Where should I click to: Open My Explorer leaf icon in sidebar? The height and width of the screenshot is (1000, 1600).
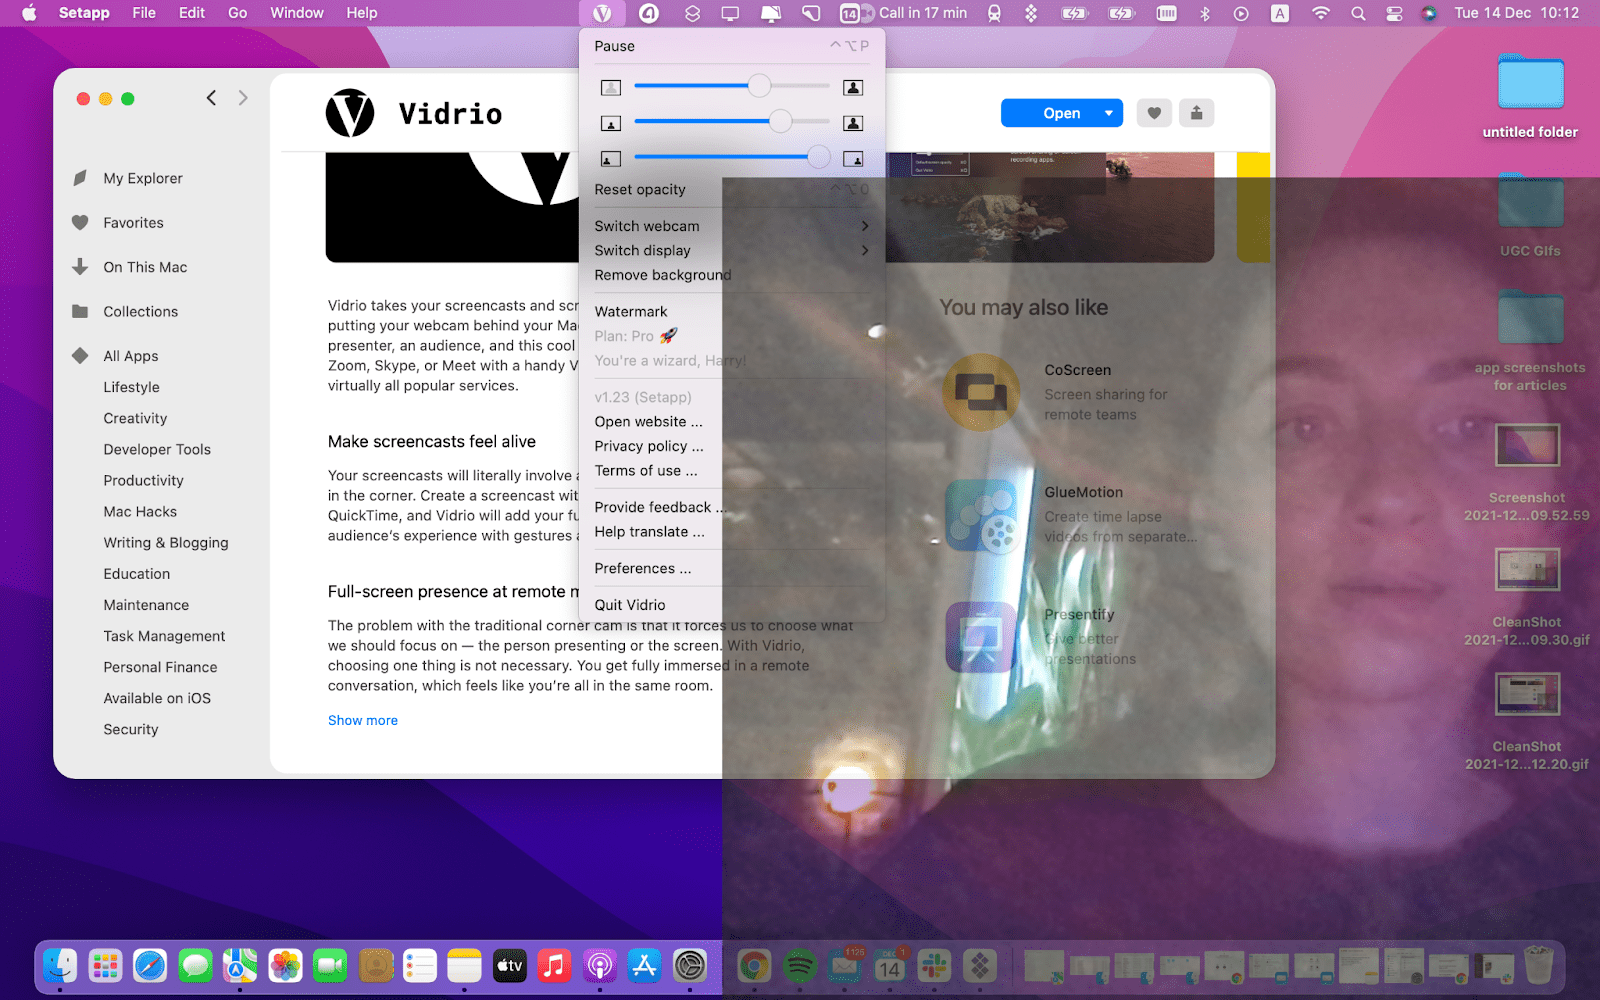(80, 178)
